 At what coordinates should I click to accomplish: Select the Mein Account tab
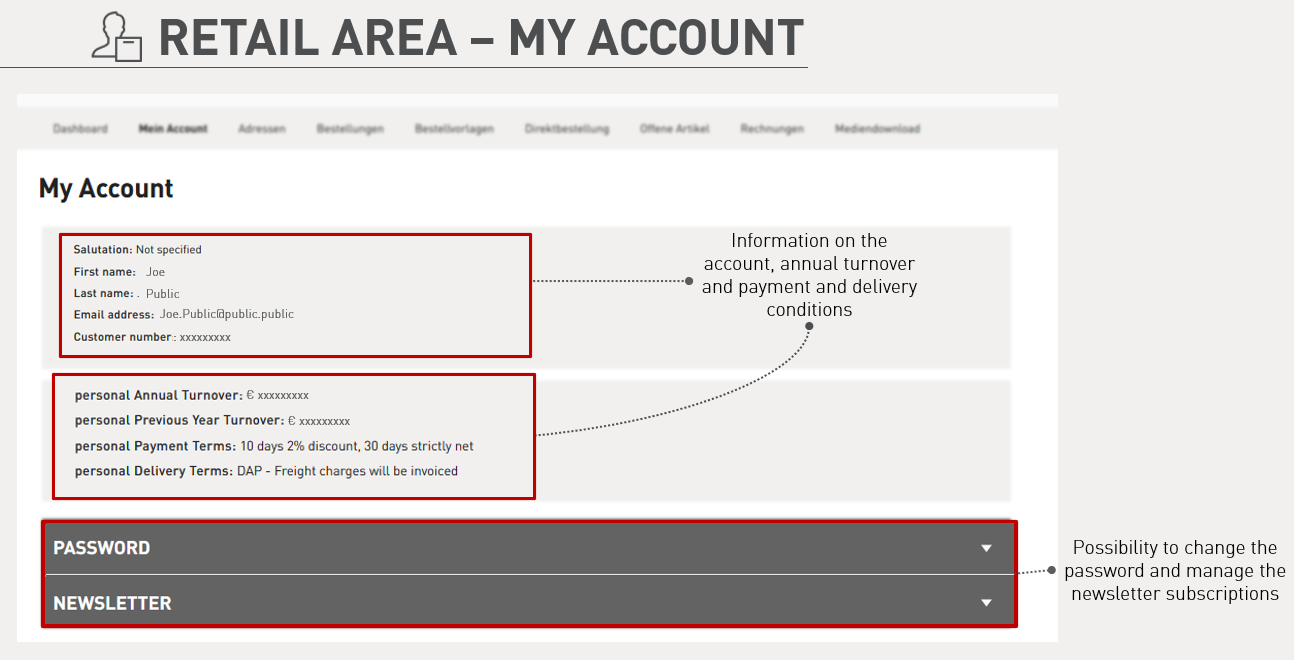[x=173, y=129]
